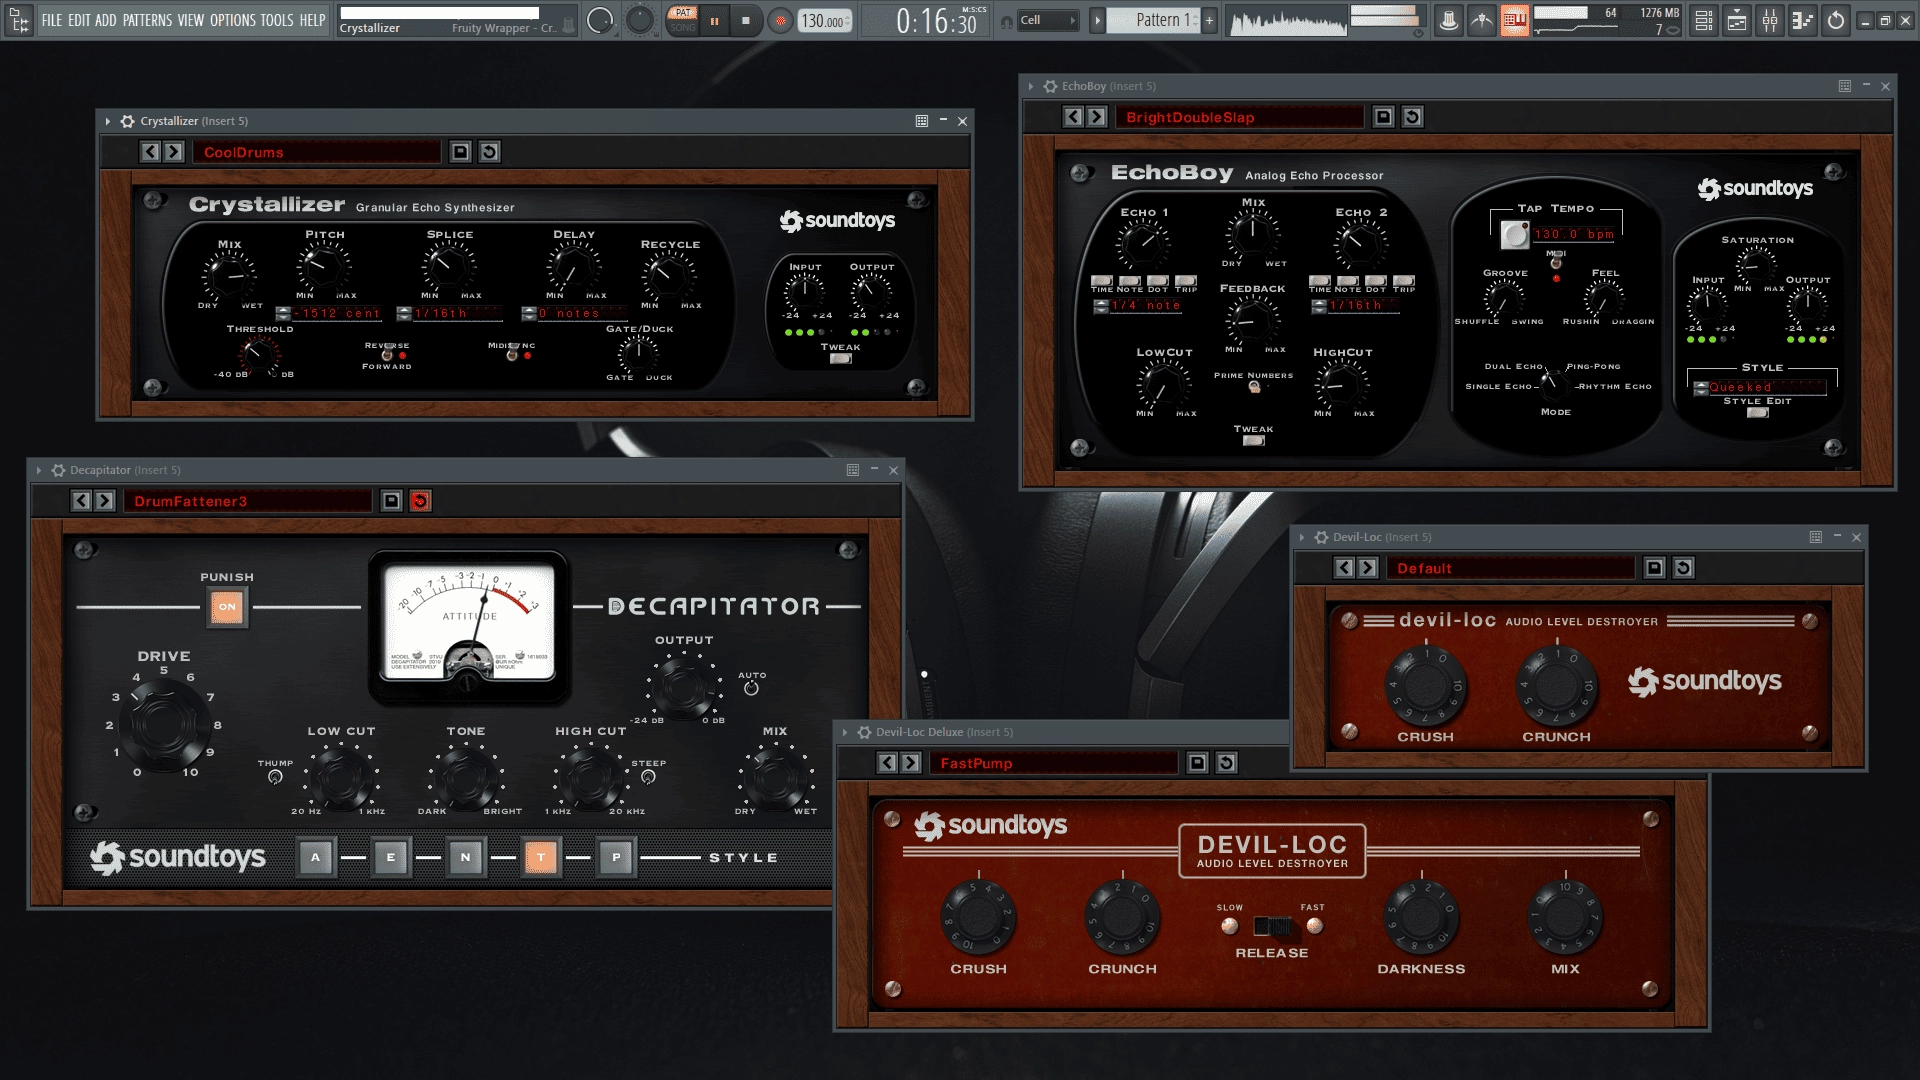
Task: Arm the red record button
Action: pos(781,20)
